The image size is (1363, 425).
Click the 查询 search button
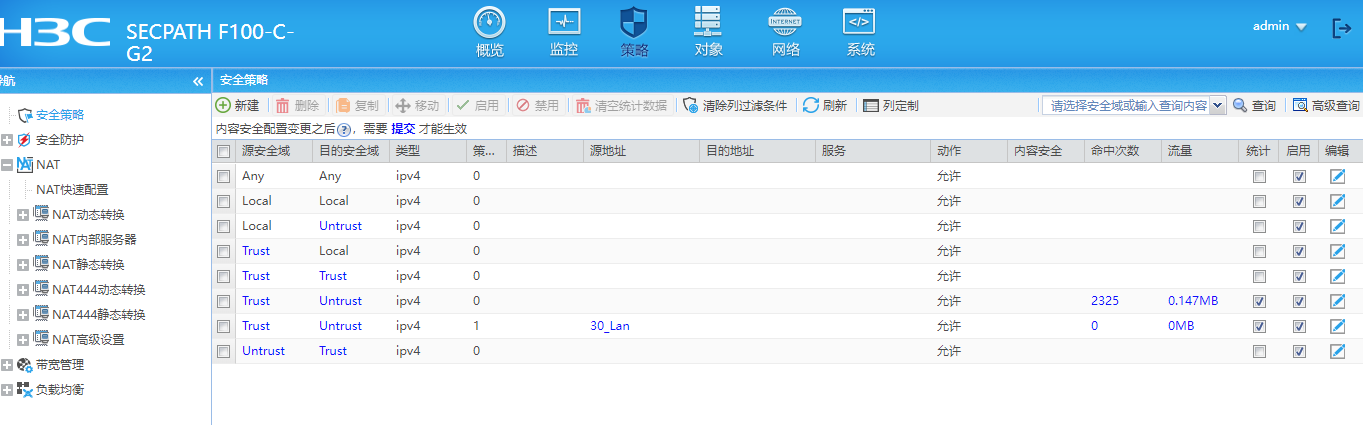click(1254, 105)
